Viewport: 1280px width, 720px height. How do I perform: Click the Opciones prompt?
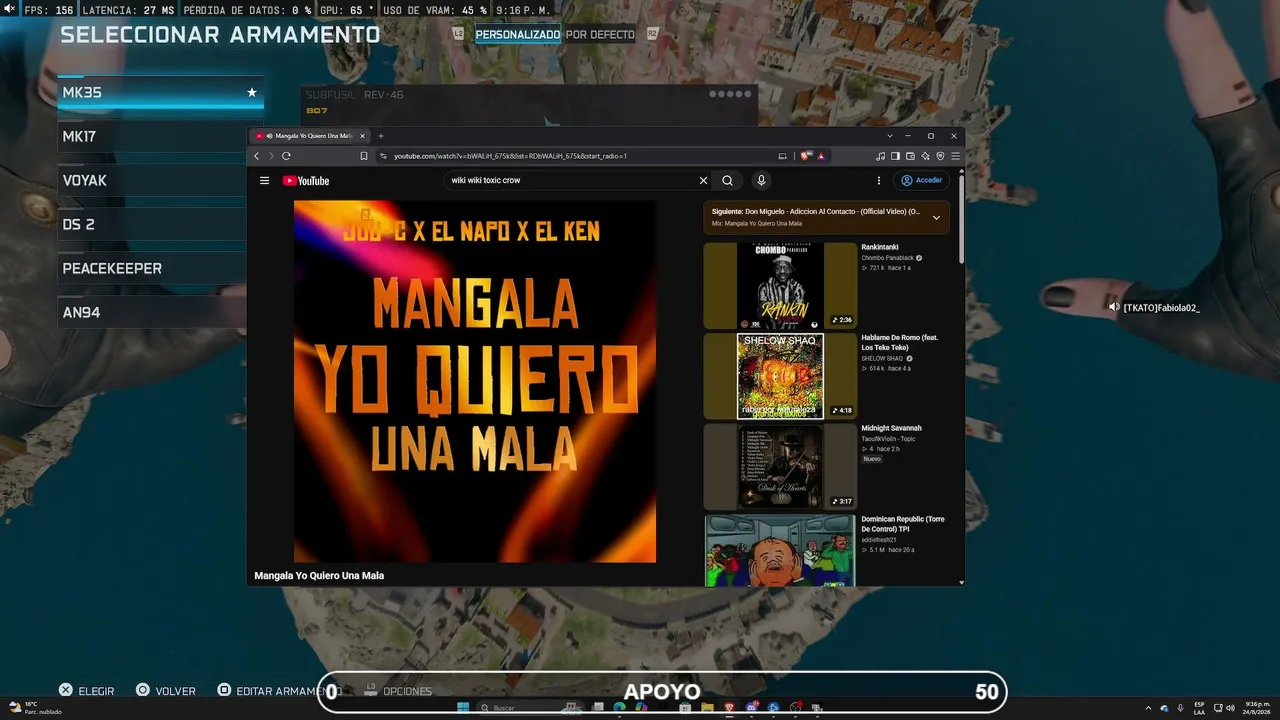[x=398, y=691]
